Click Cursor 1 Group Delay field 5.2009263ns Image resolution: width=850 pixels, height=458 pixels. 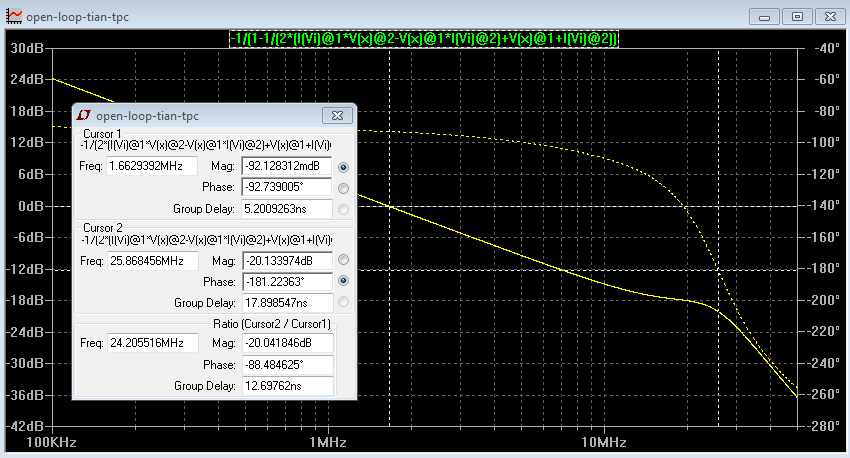[287, 209]
